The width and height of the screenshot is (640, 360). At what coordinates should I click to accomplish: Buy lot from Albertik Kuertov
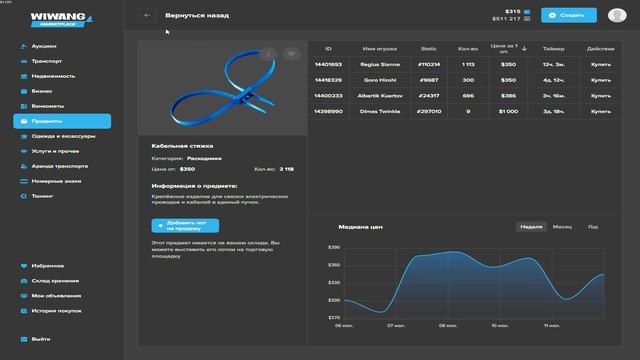coord(601,96)
